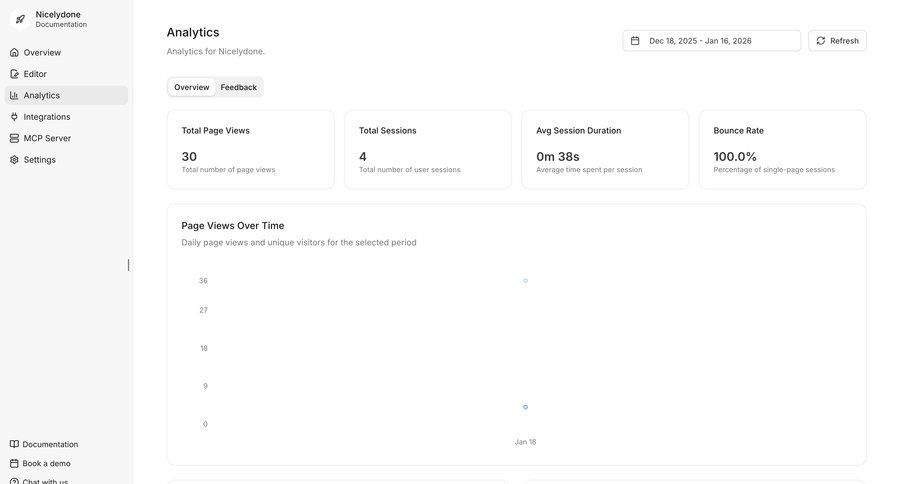Click the top data point on chart

525,281
